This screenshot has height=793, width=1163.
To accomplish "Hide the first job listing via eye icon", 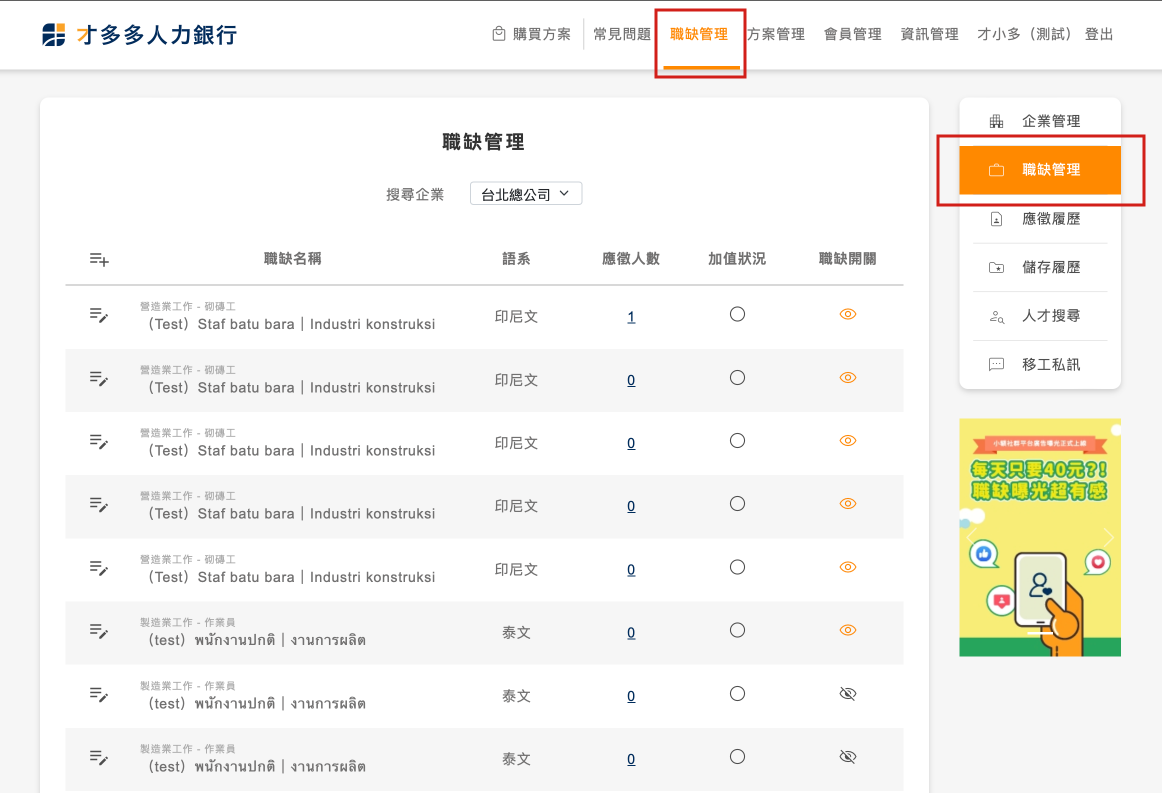I will pos(848,314).
